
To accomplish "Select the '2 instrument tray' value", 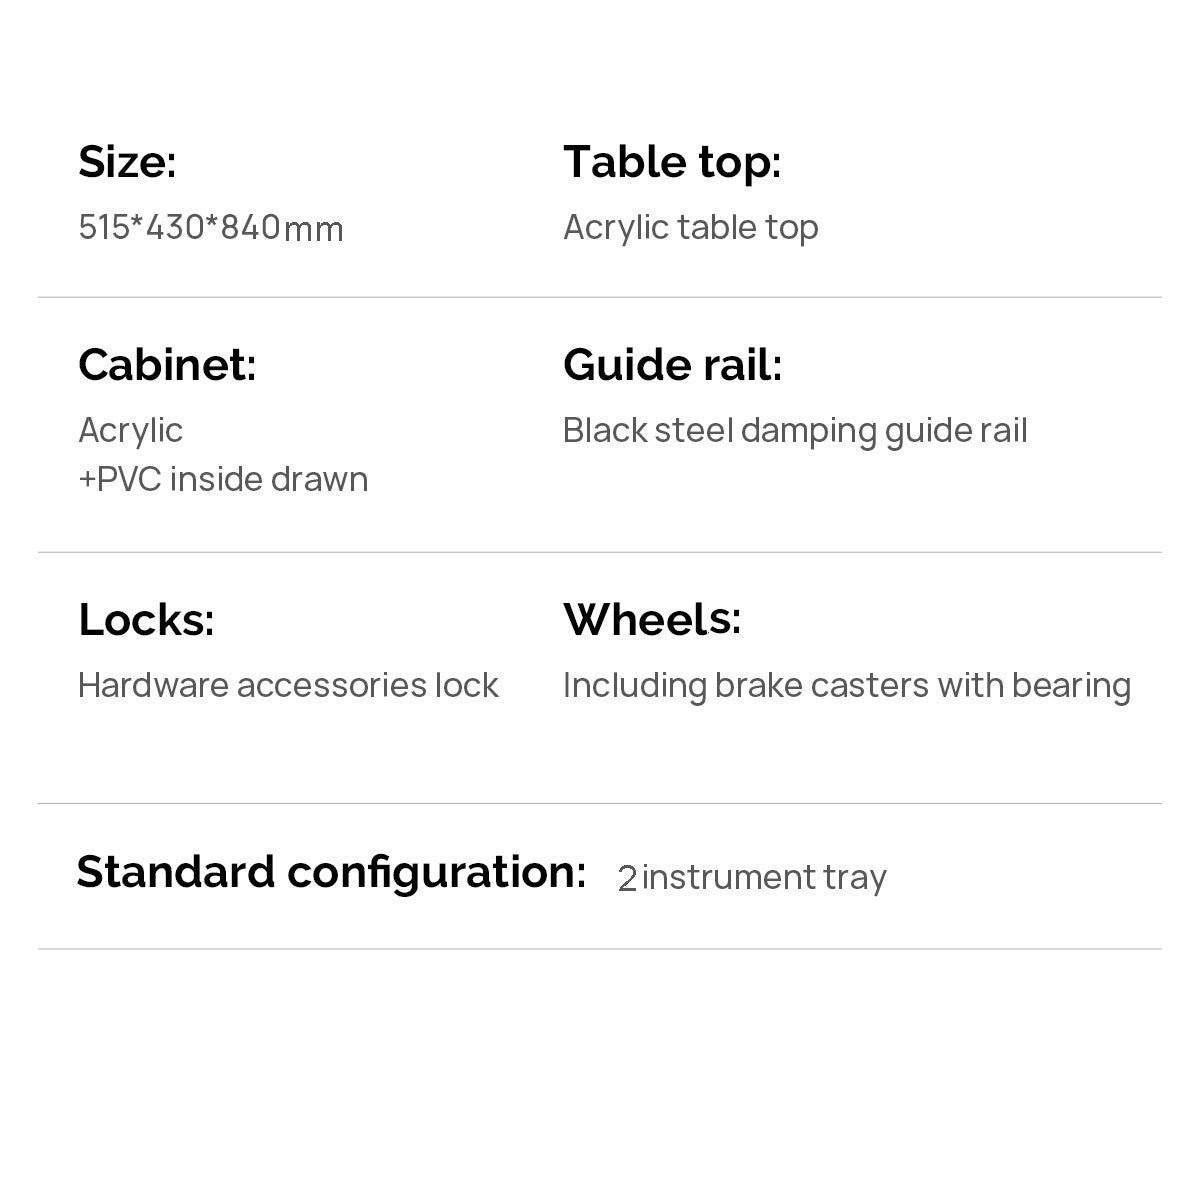I will click(x=752, y=878).
